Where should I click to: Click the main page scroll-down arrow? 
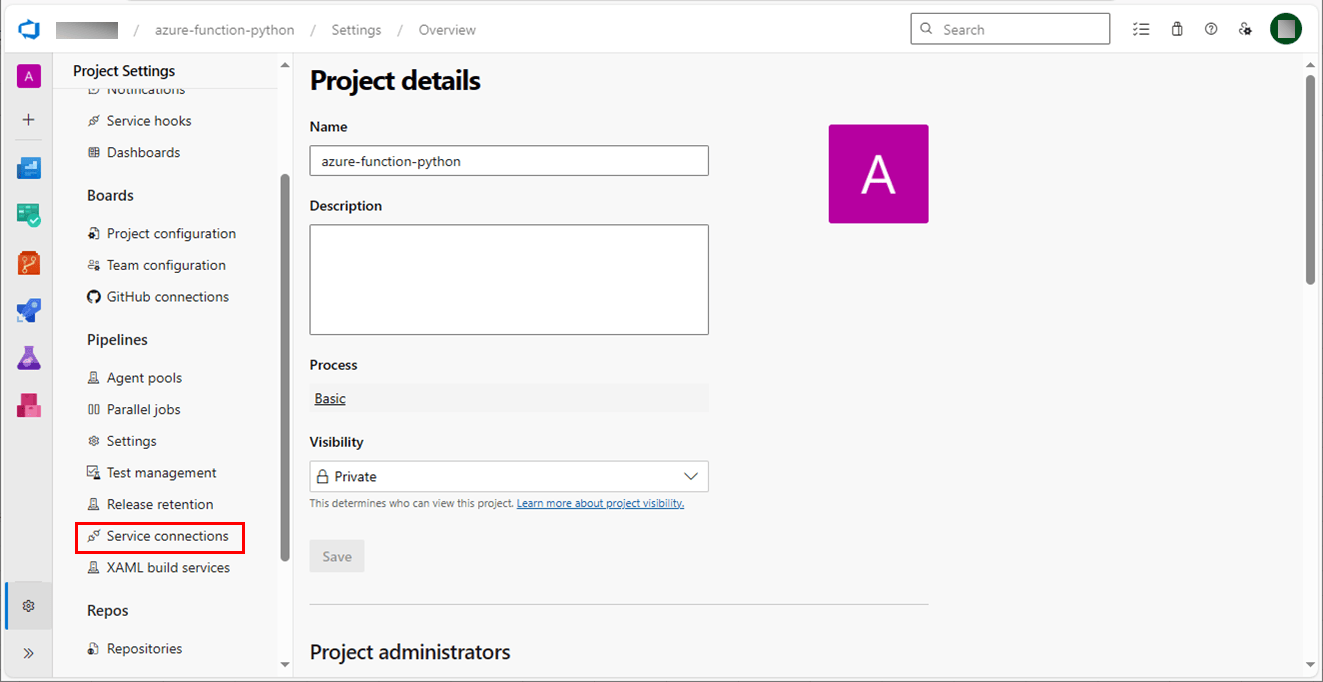click(1310, 664)
